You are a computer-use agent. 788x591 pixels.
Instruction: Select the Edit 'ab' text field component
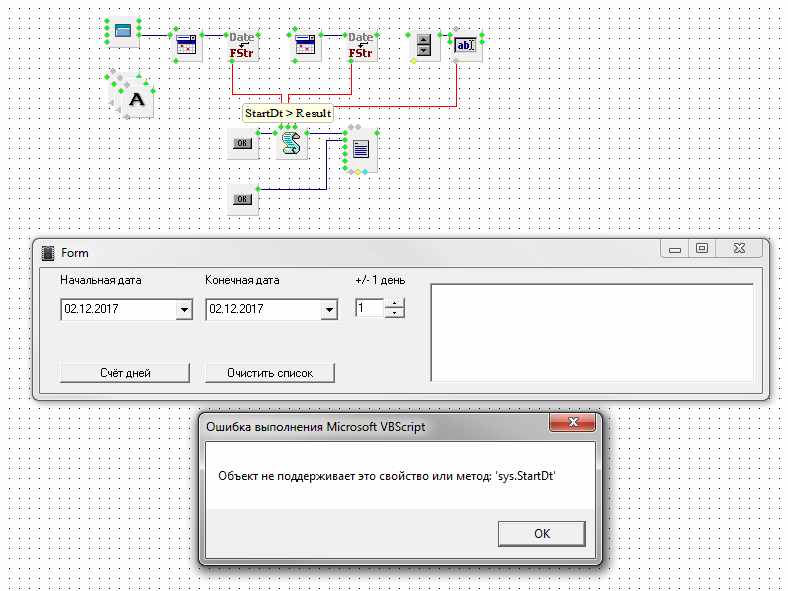[x=466, y=46]
